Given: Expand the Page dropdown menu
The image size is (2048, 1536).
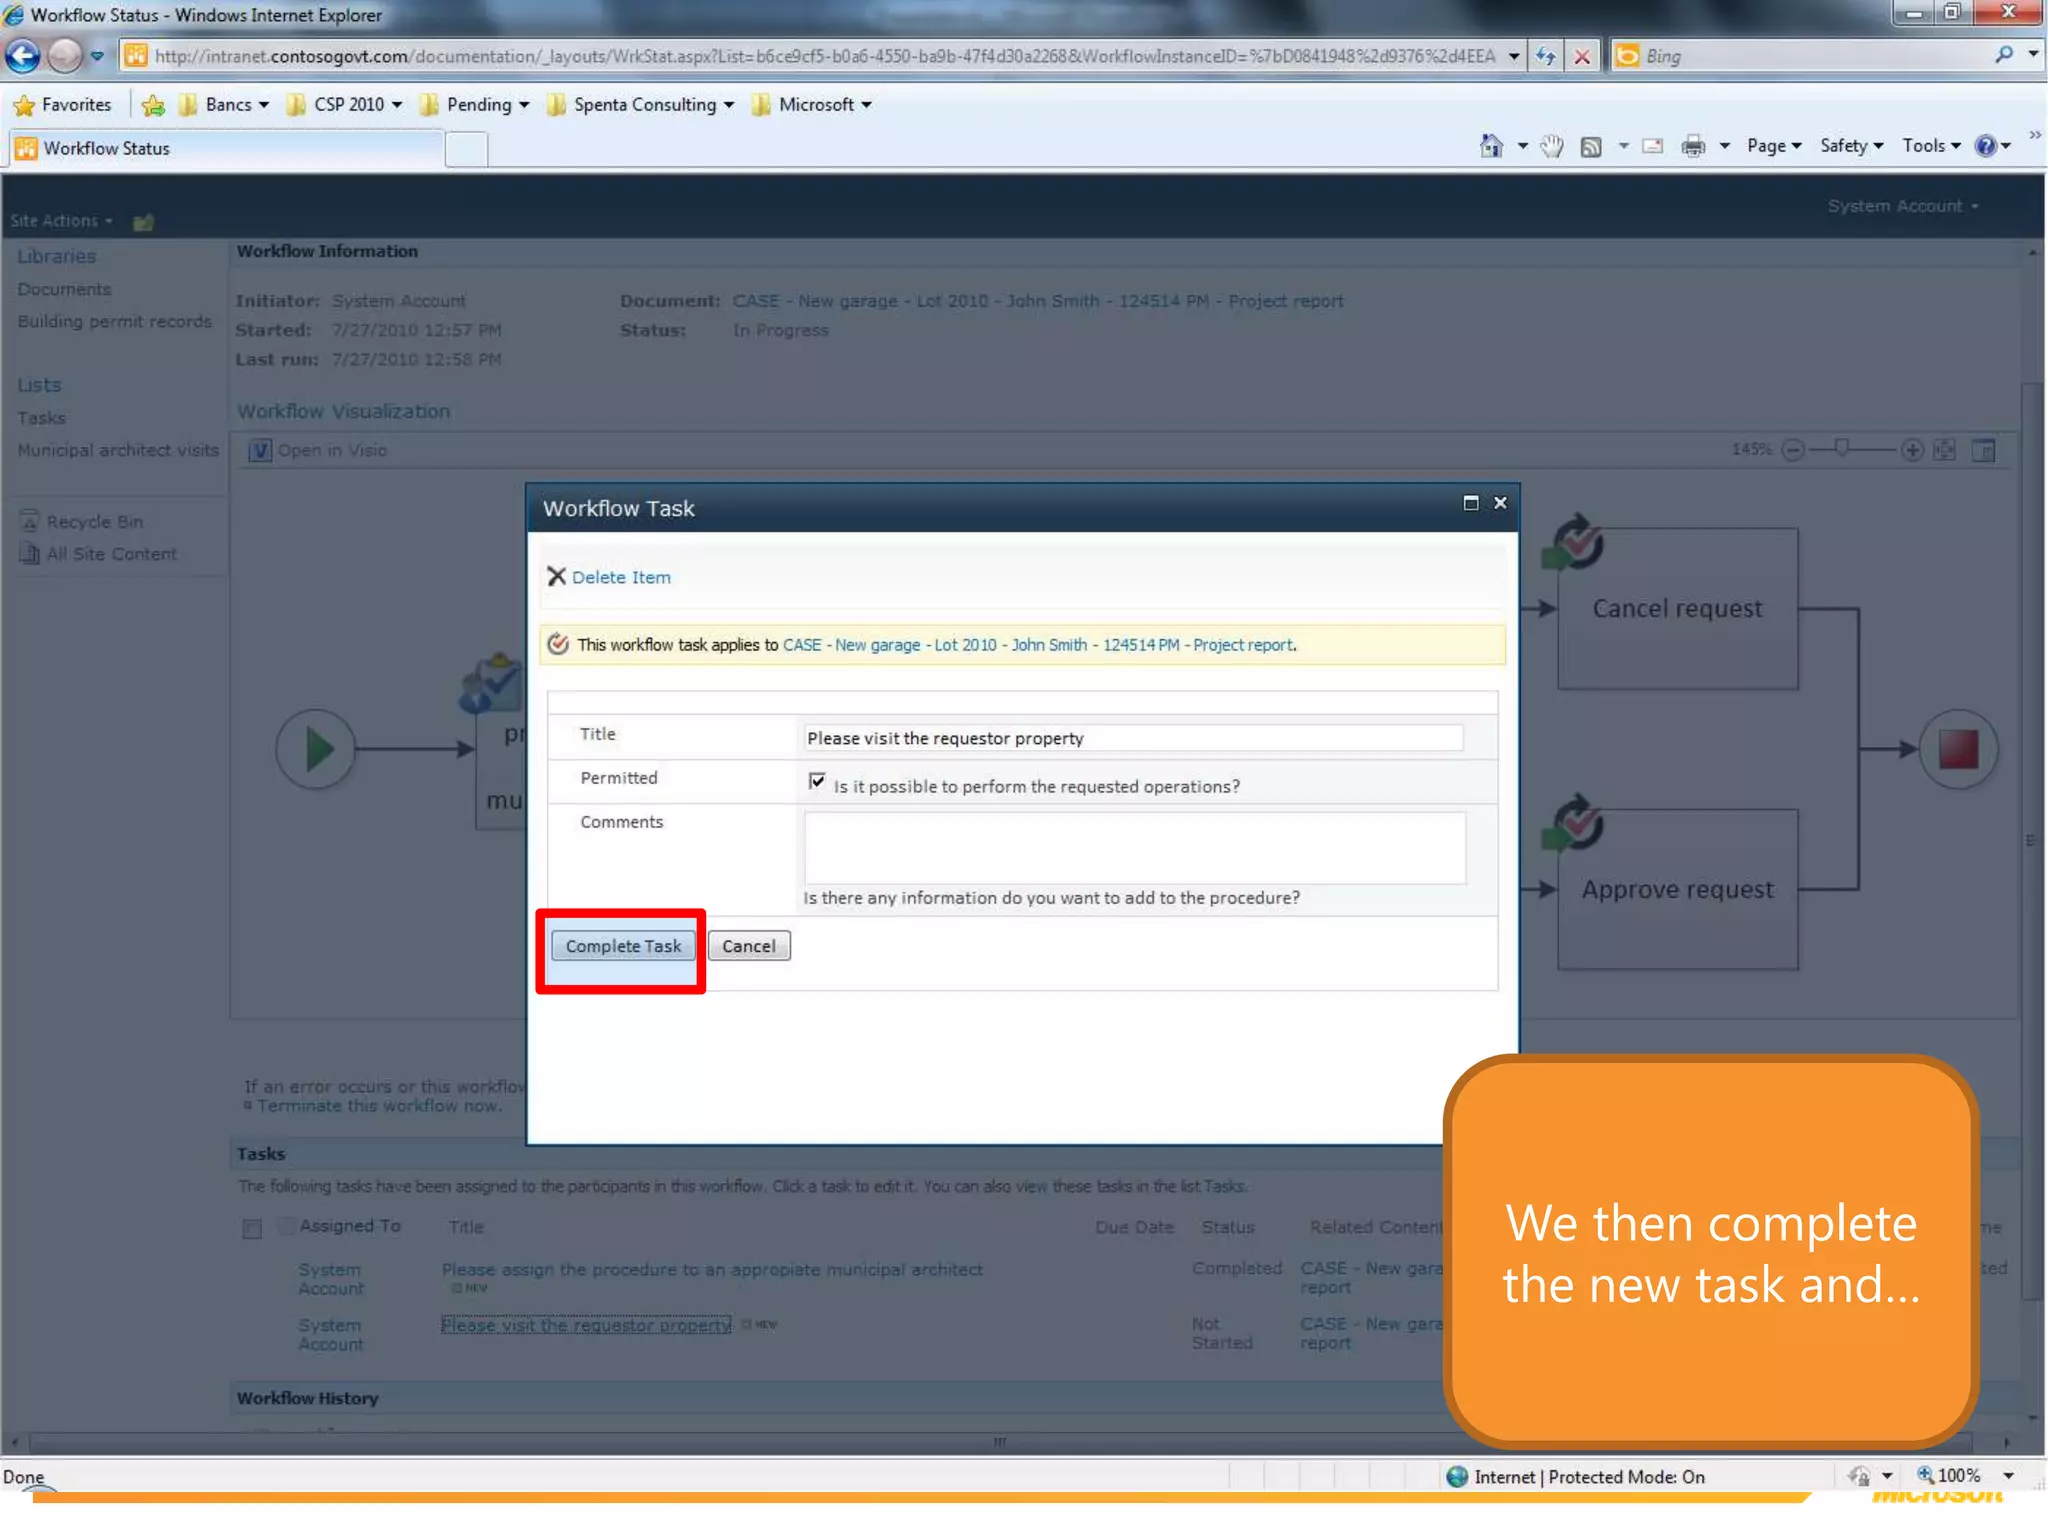Looking at the screenshot, I should pos(1773,146).
